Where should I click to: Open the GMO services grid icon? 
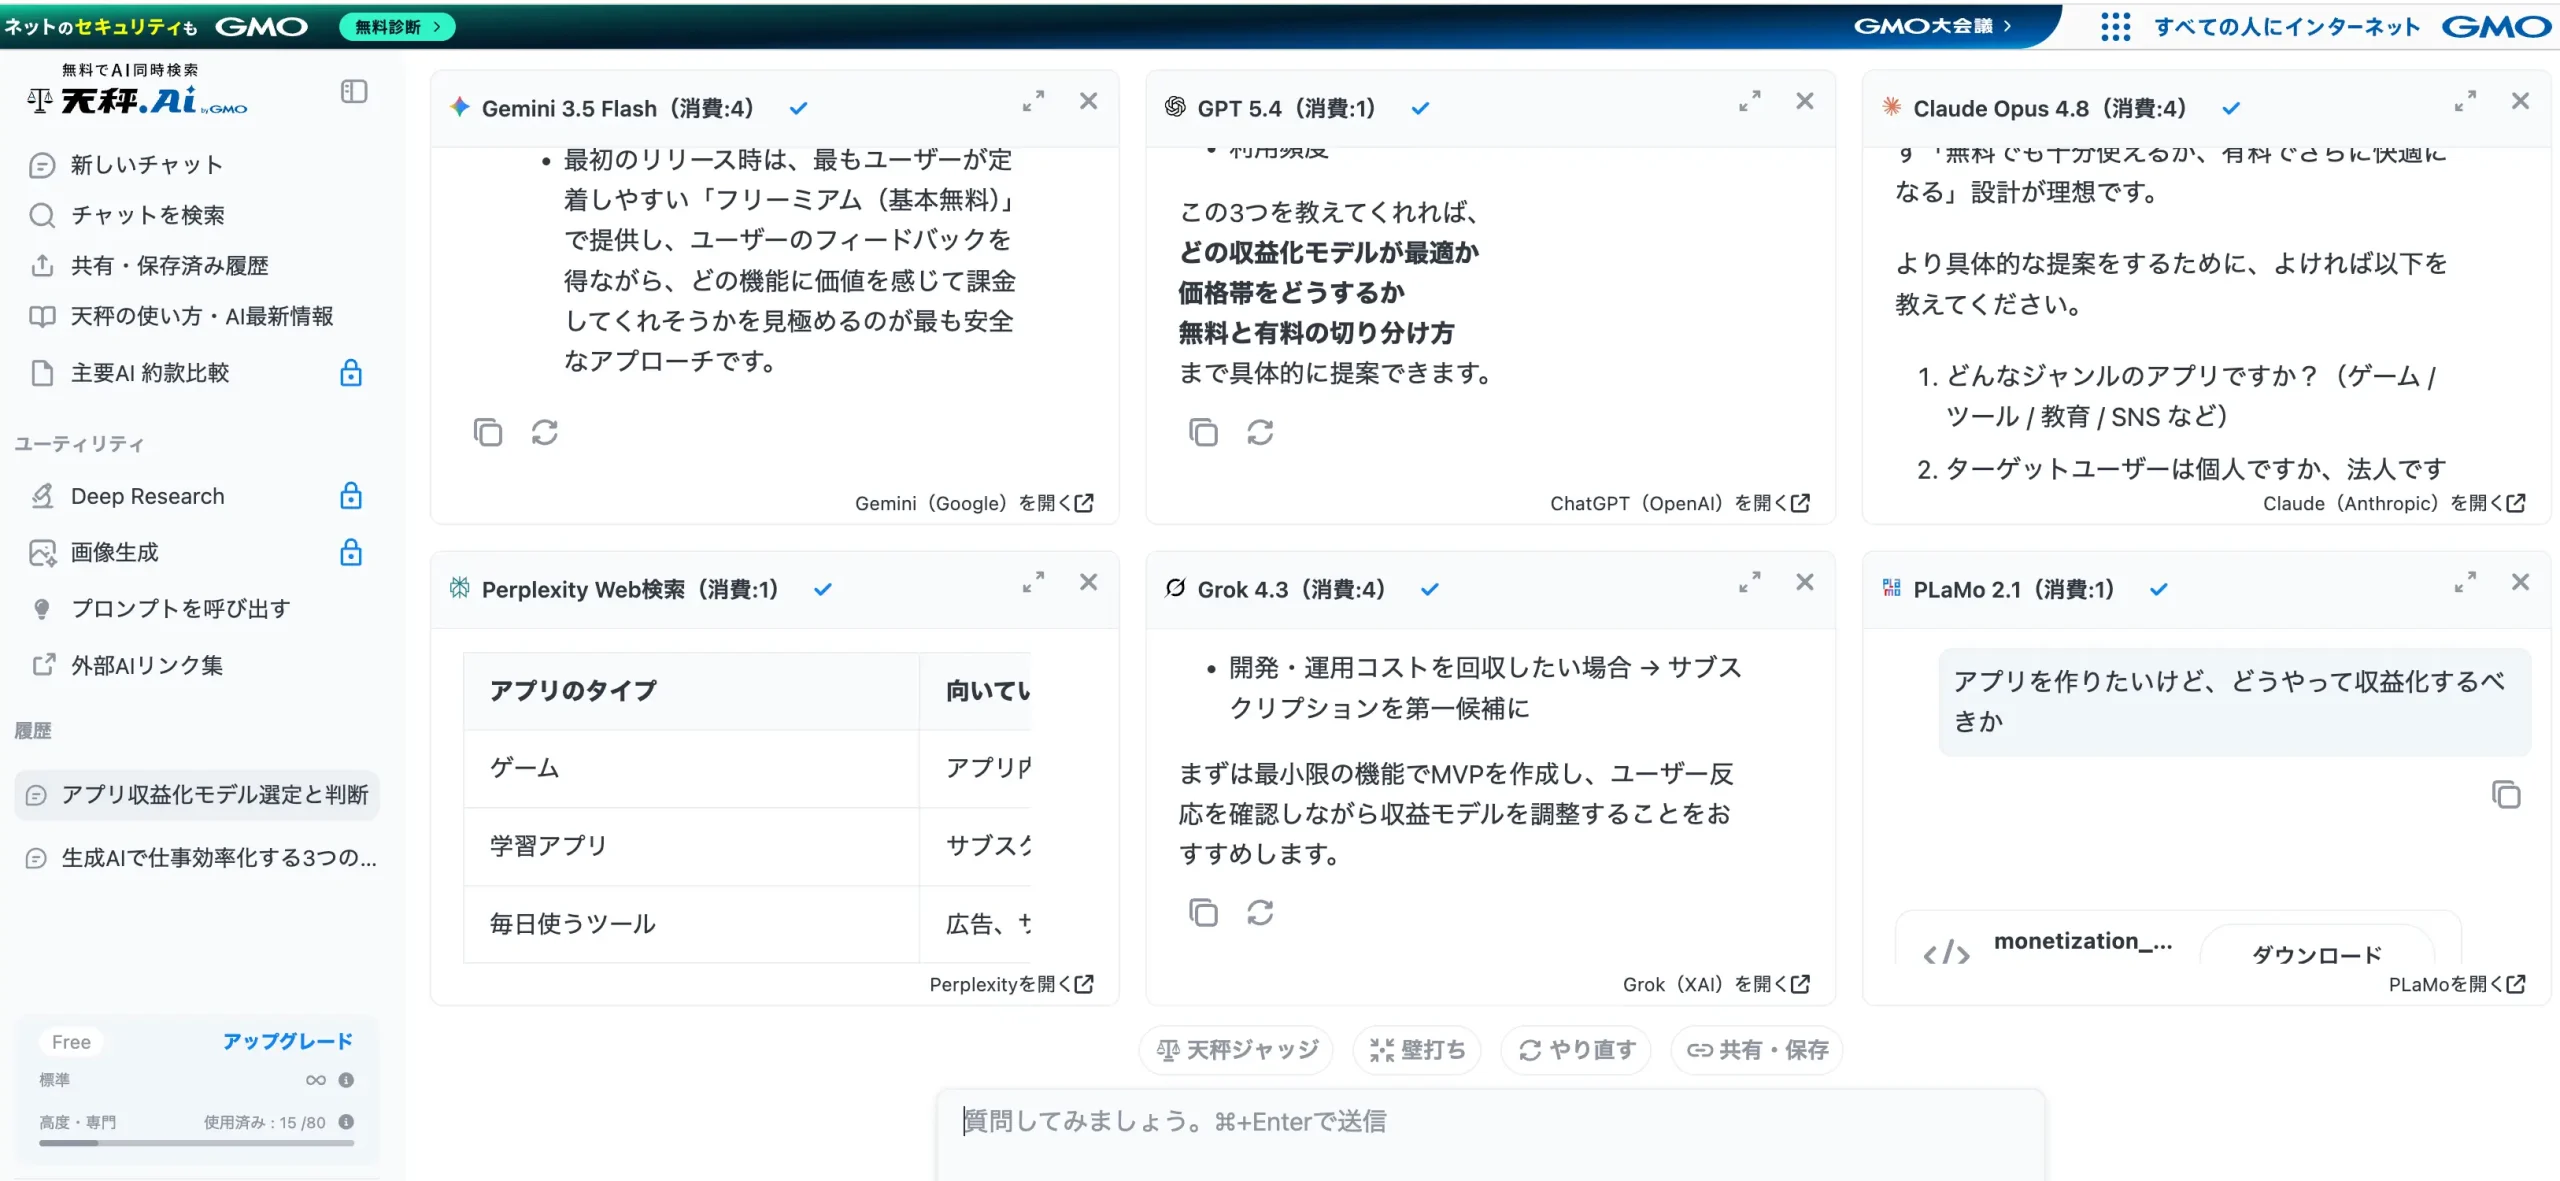tap(2115, 27)
